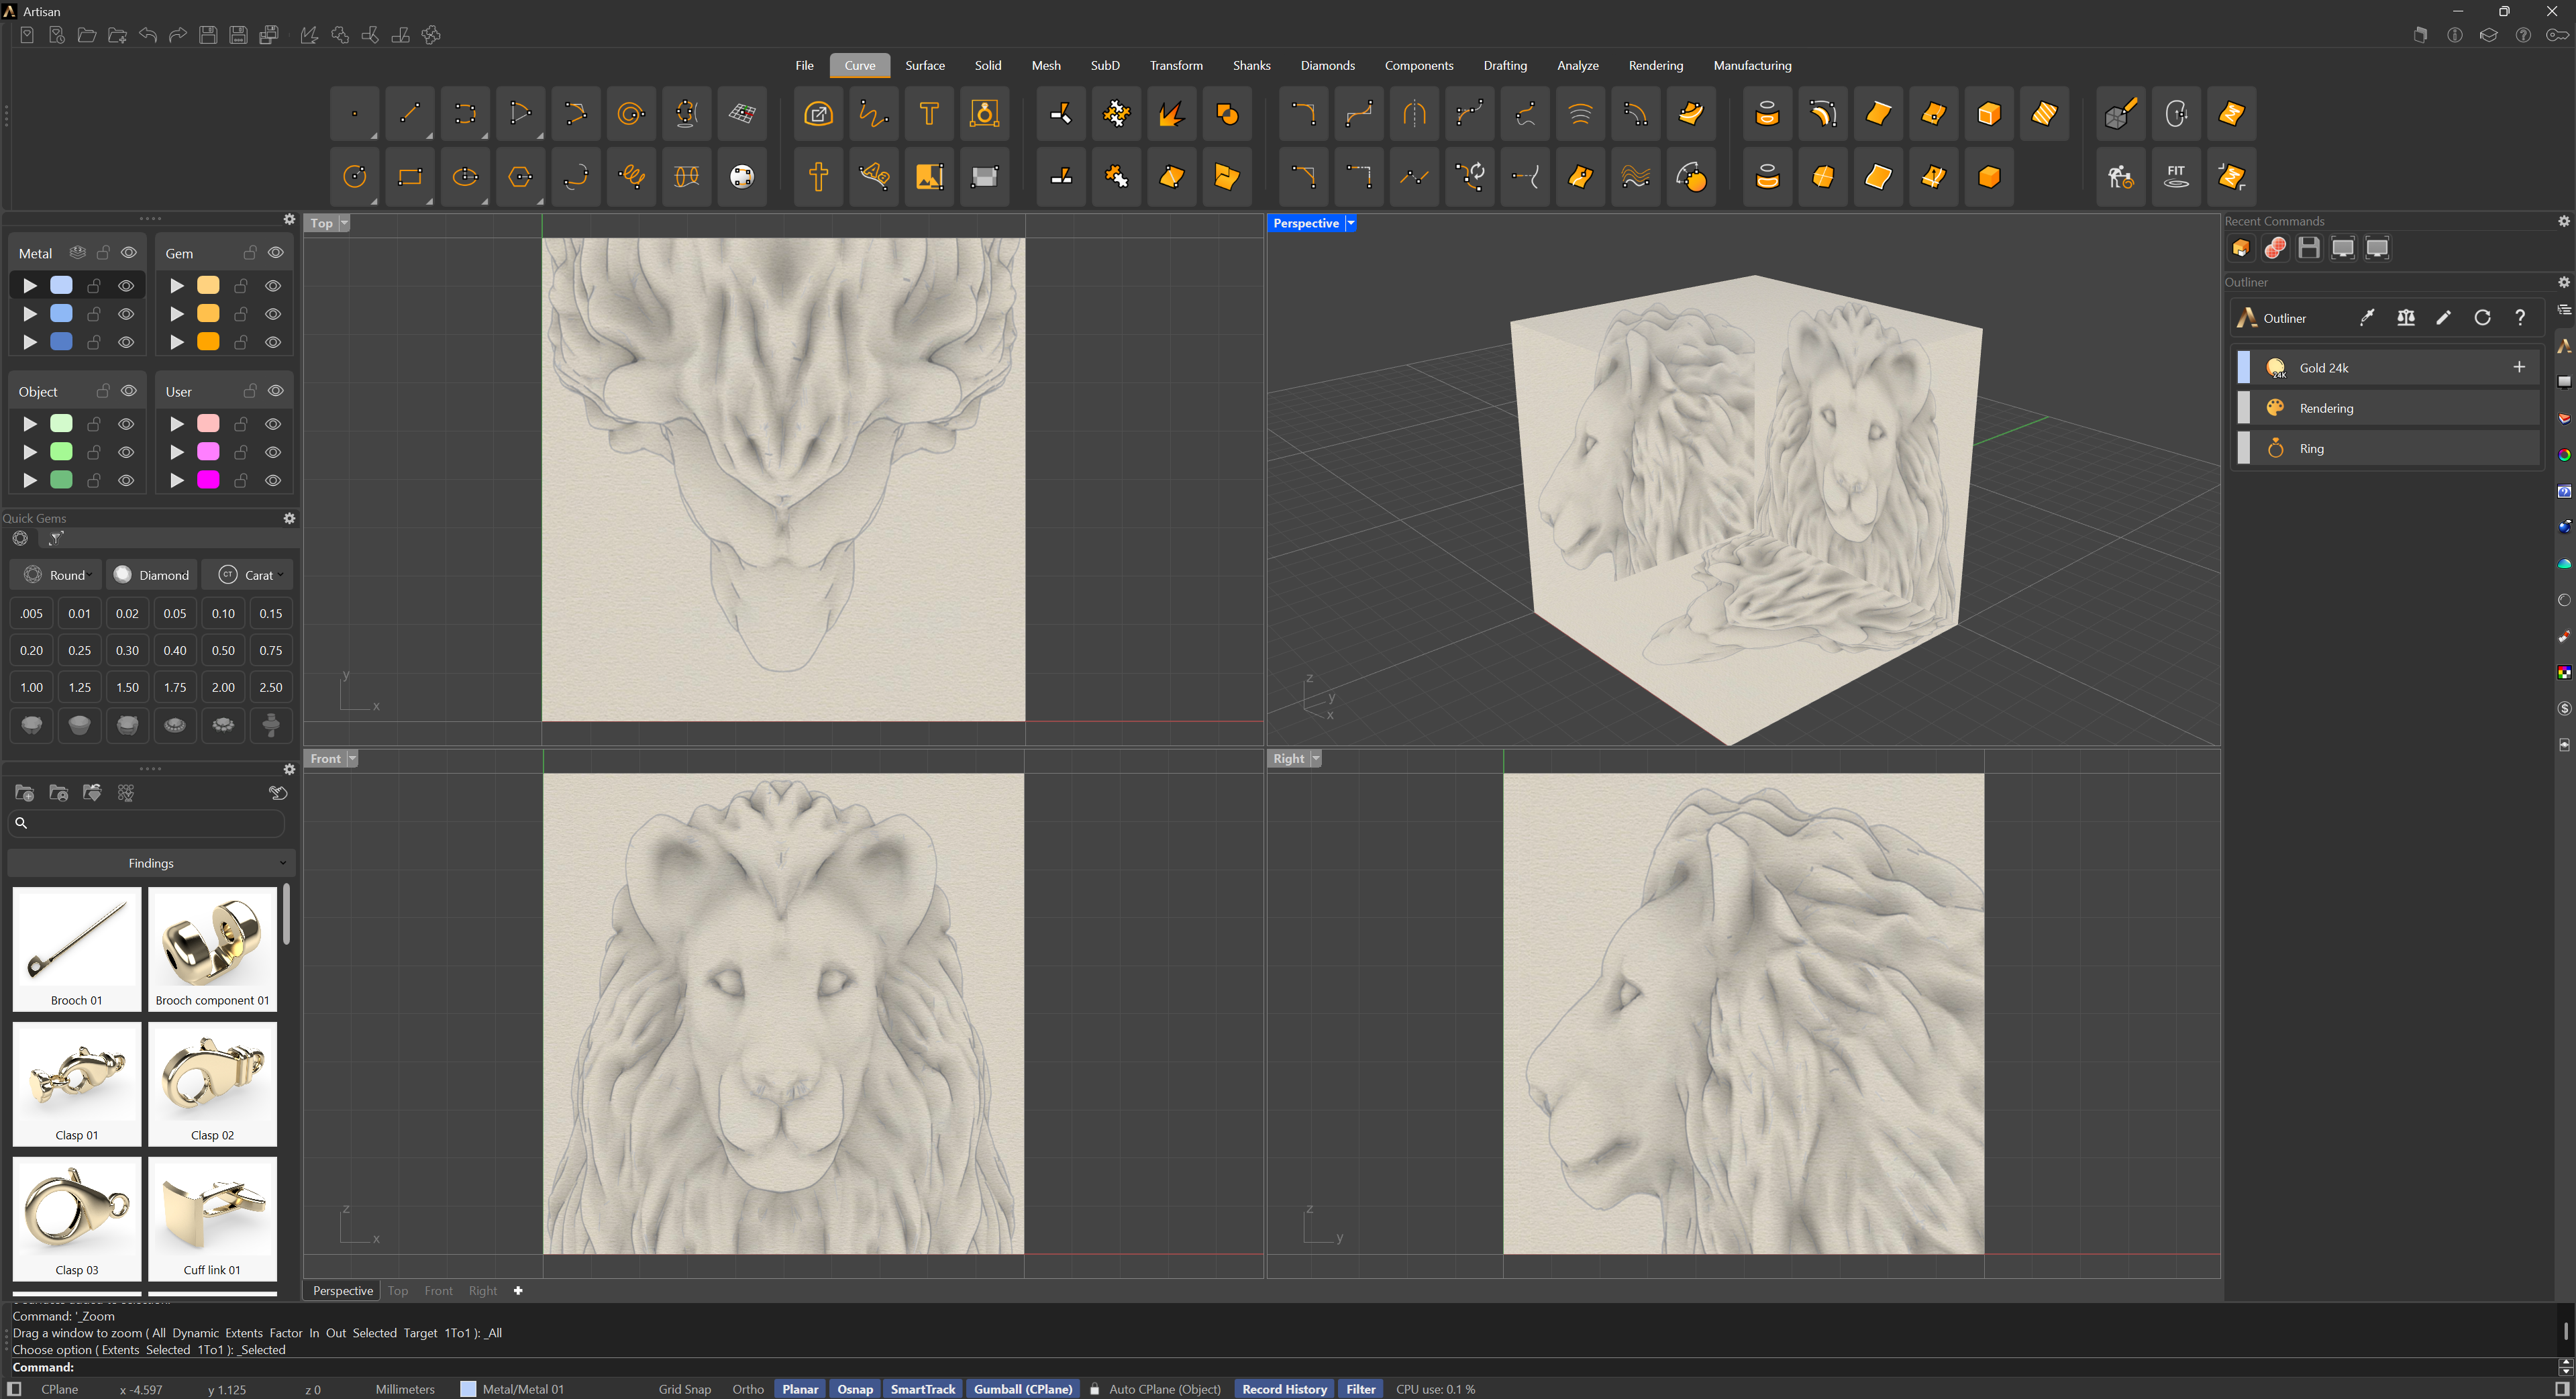Open the Diamonds menu tab

(1327, 65)
